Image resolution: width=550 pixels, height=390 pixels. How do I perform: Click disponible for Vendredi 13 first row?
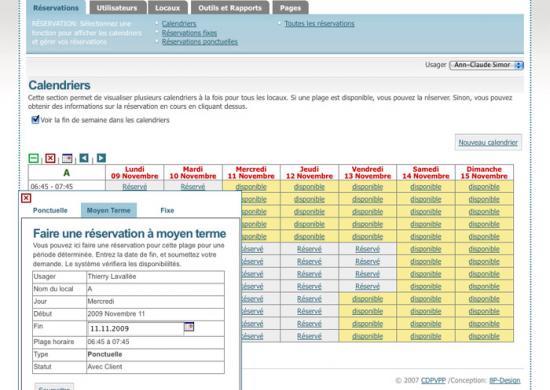pos(368,187)
